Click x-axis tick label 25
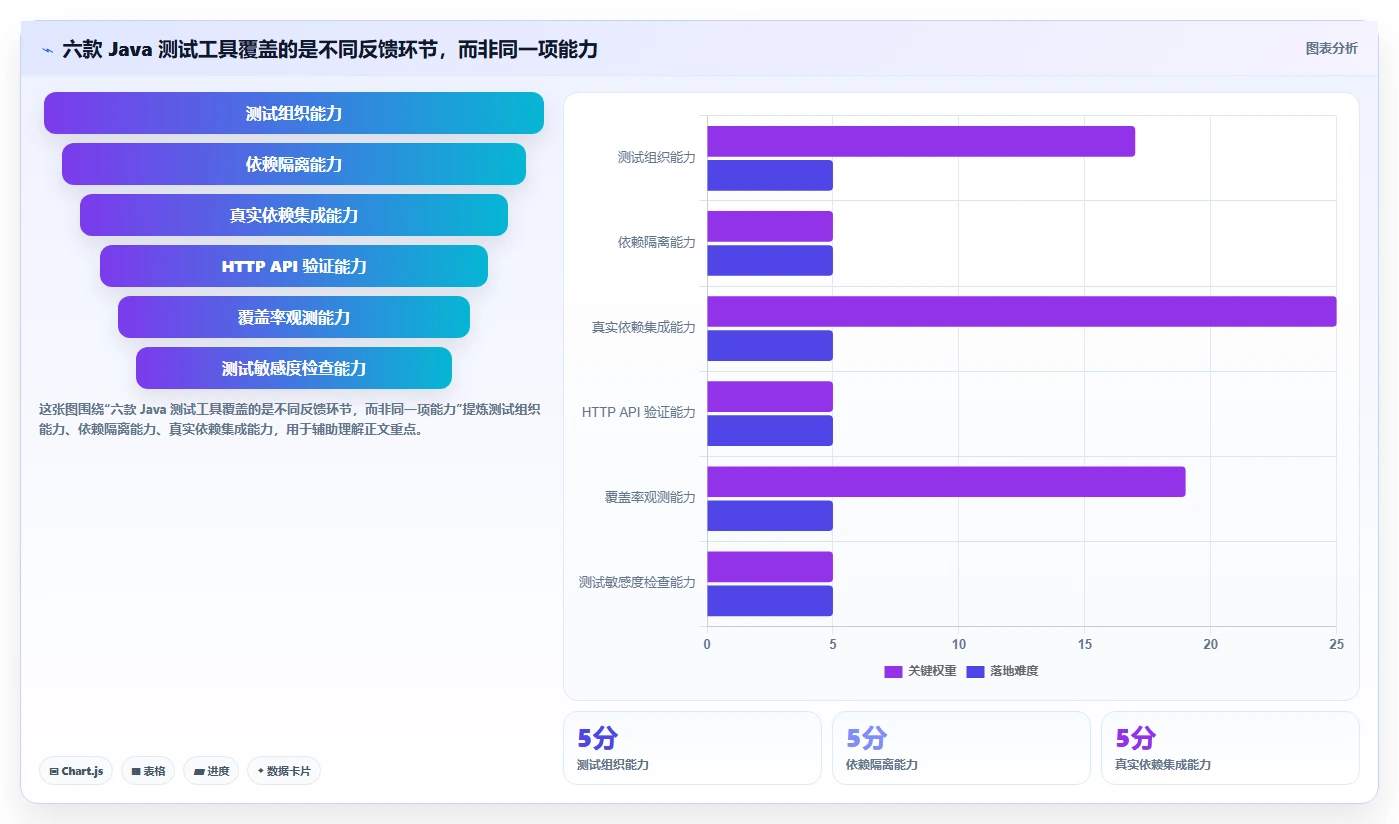The width and height of the screenshot is (1399, 824). point(1336,645)
